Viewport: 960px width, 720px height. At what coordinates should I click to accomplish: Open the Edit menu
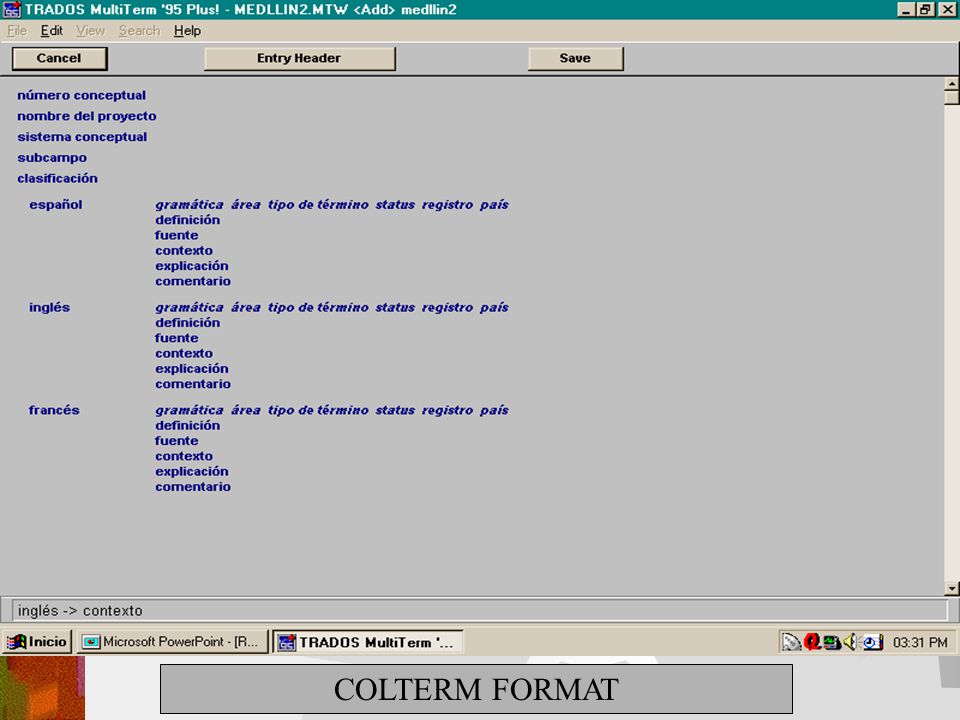pos(51,31)
